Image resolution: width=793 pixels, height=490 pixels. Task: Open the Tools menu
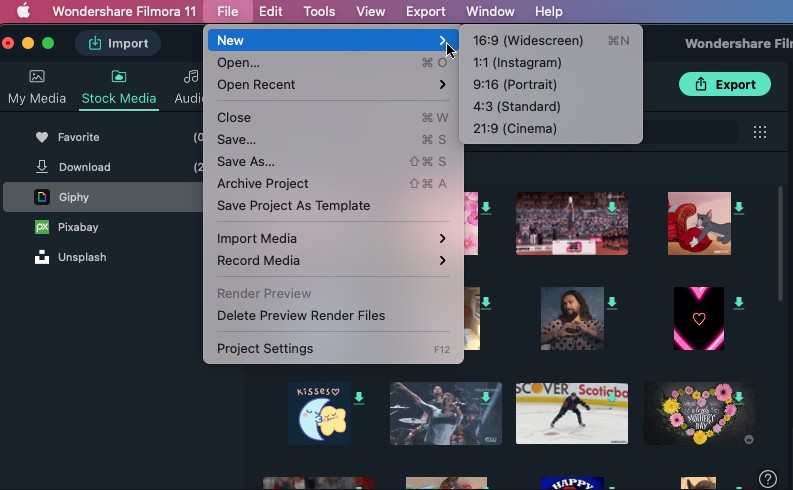click(319, 11)
